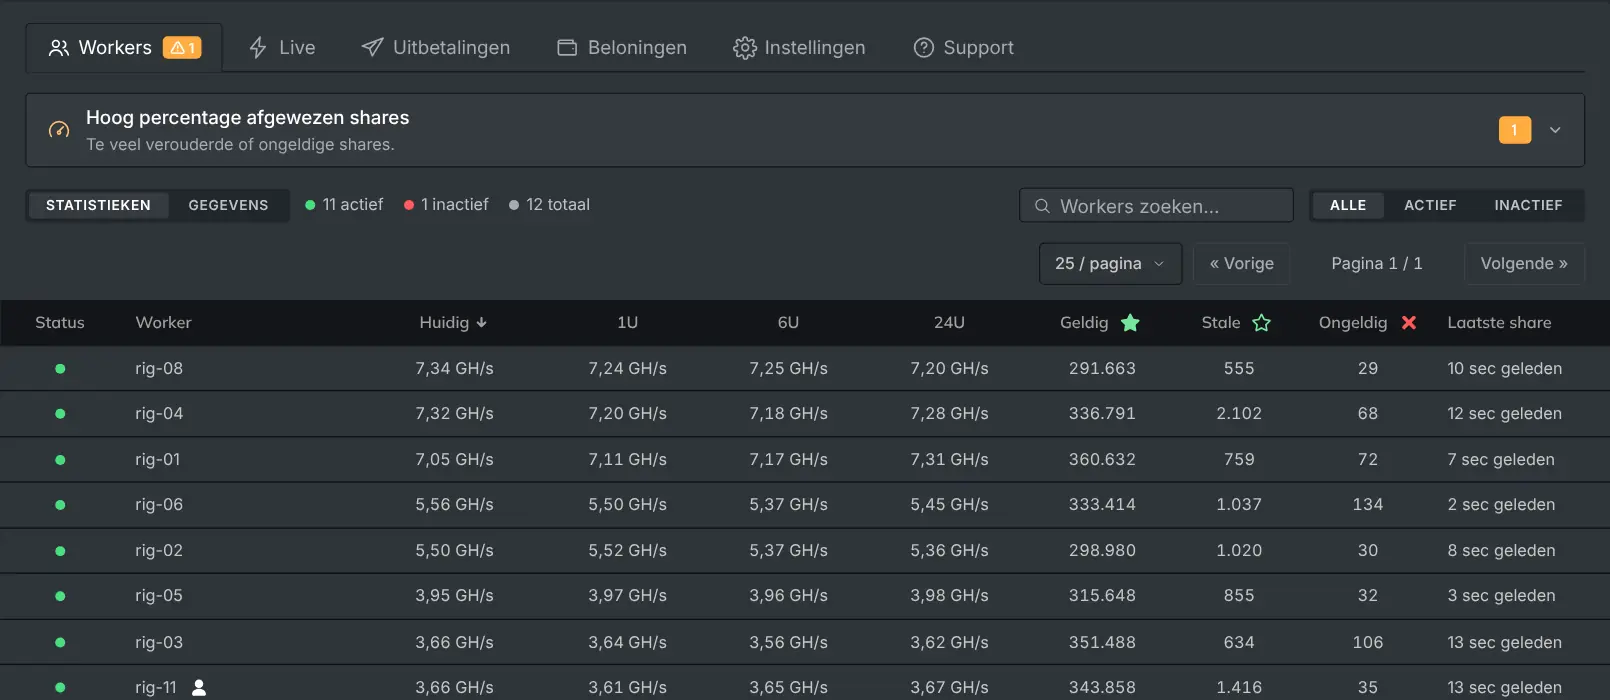Open worker rig-08

(x=159, y=369)
